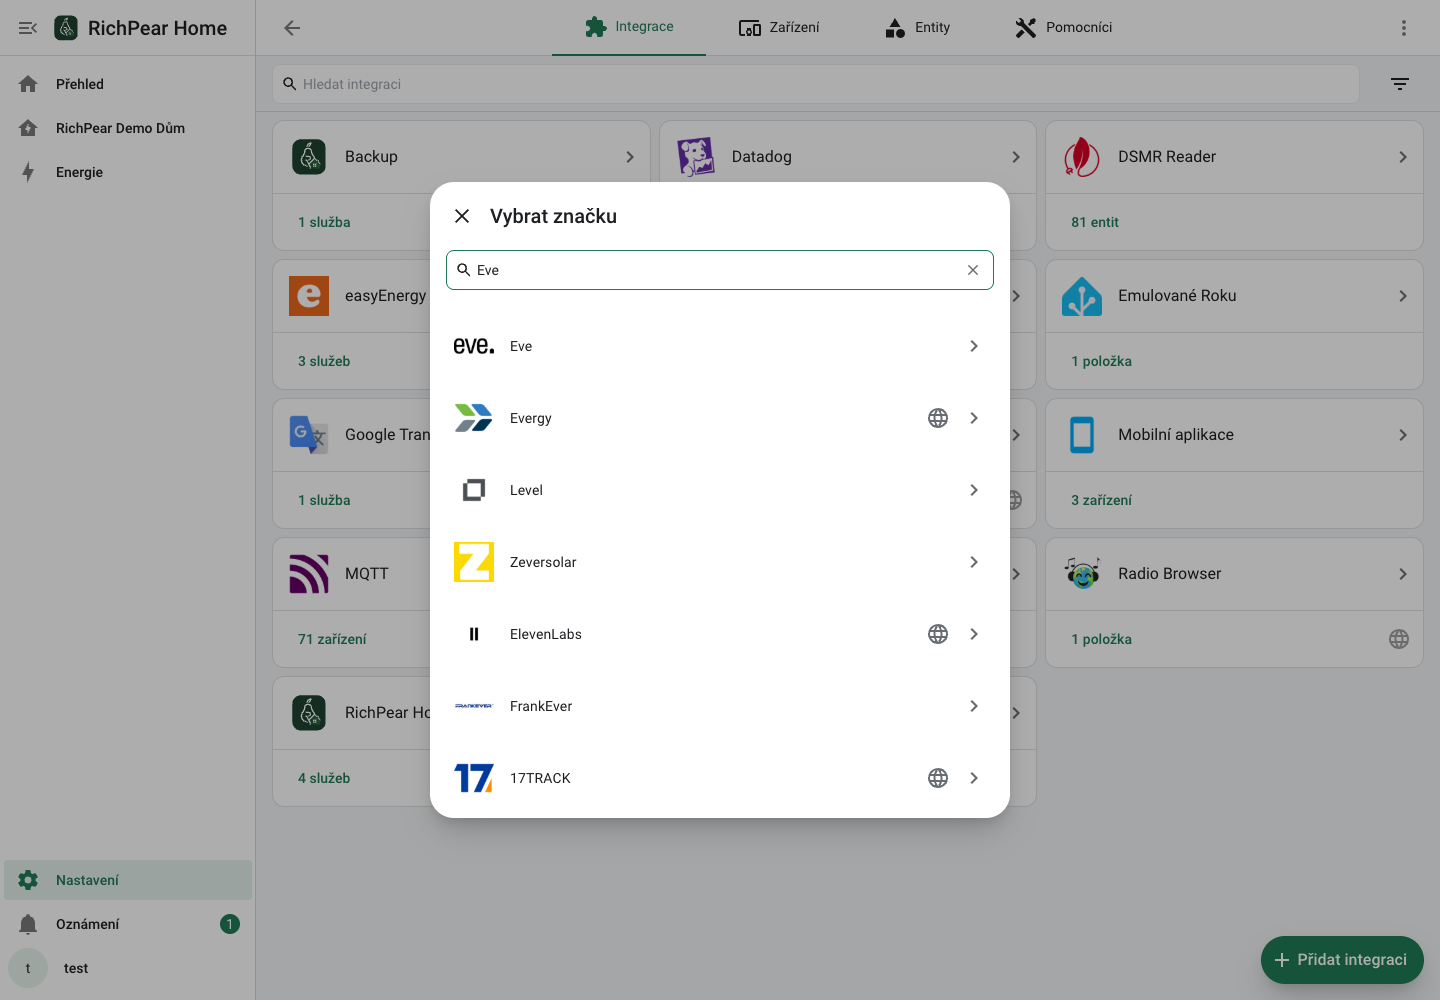1440x1000 pixels.
Task: Open the 71 zařízení link
Action: coord(332,639)
